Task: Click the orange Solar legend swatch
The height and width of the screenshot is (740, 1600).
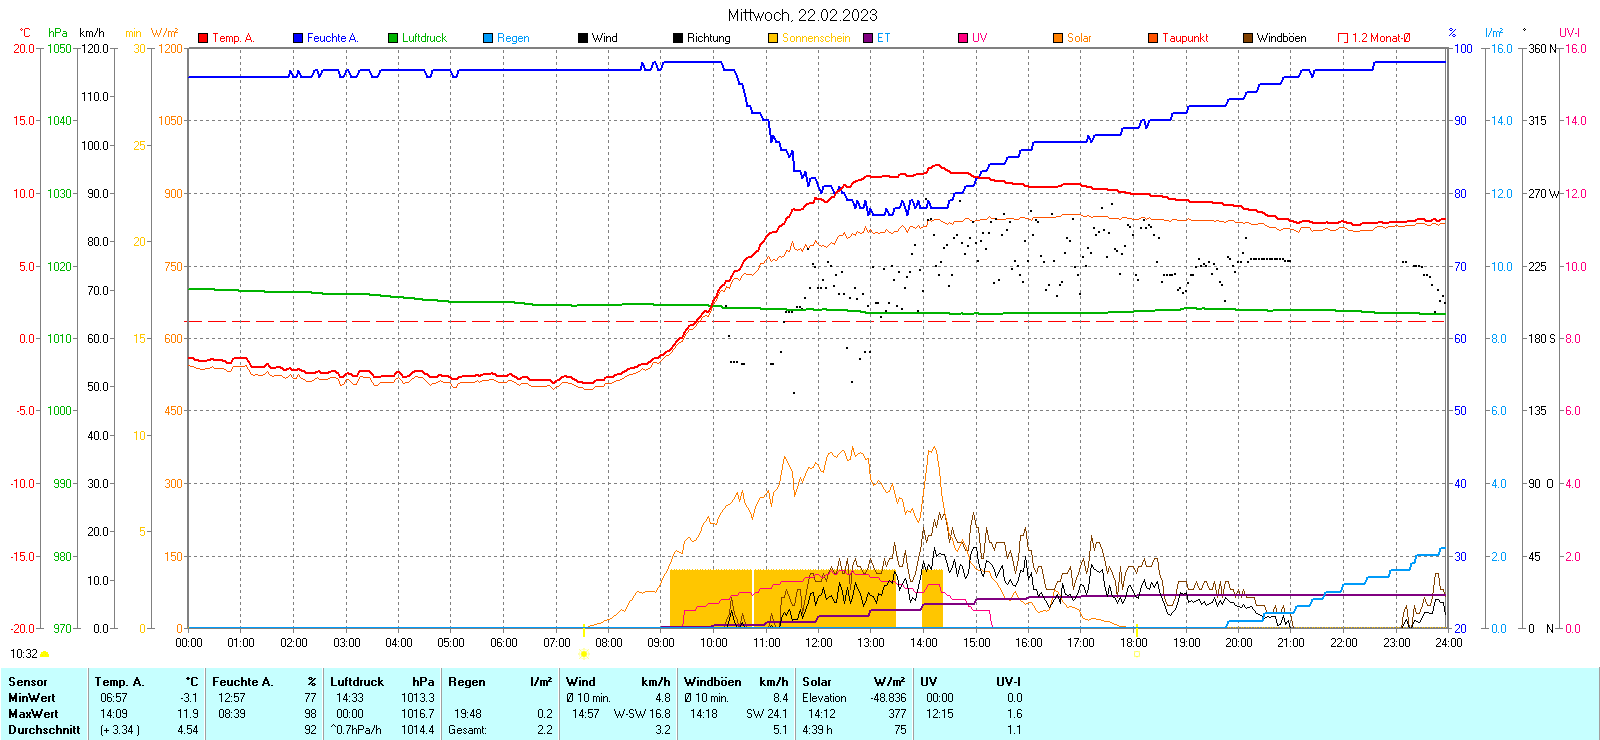Action: [1058, 38]
